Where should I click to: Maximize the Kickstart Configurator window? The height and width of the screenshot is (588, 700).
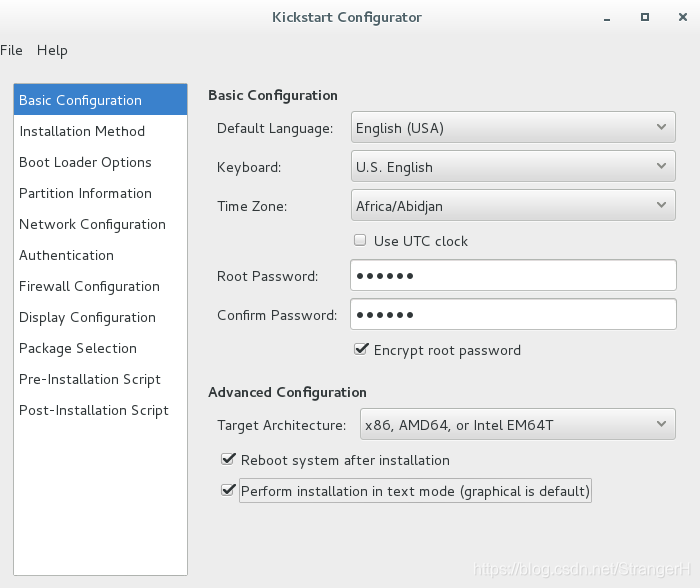pyautogui.click(x=645, y=17)
